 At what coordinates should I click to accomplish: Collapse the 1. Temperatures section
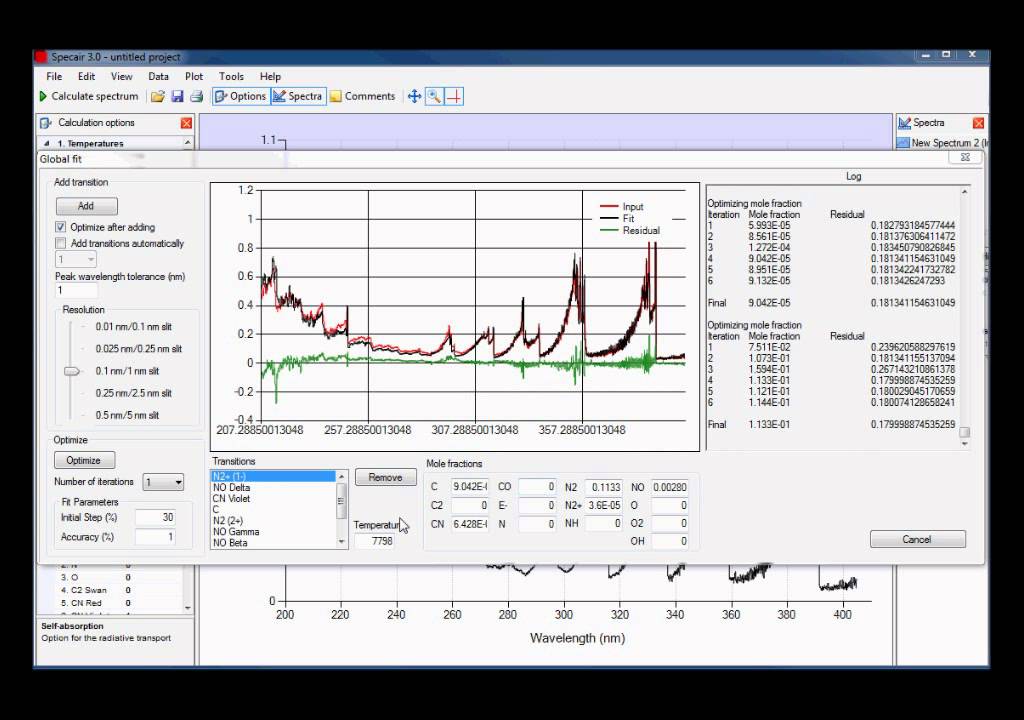pos(46,143)
